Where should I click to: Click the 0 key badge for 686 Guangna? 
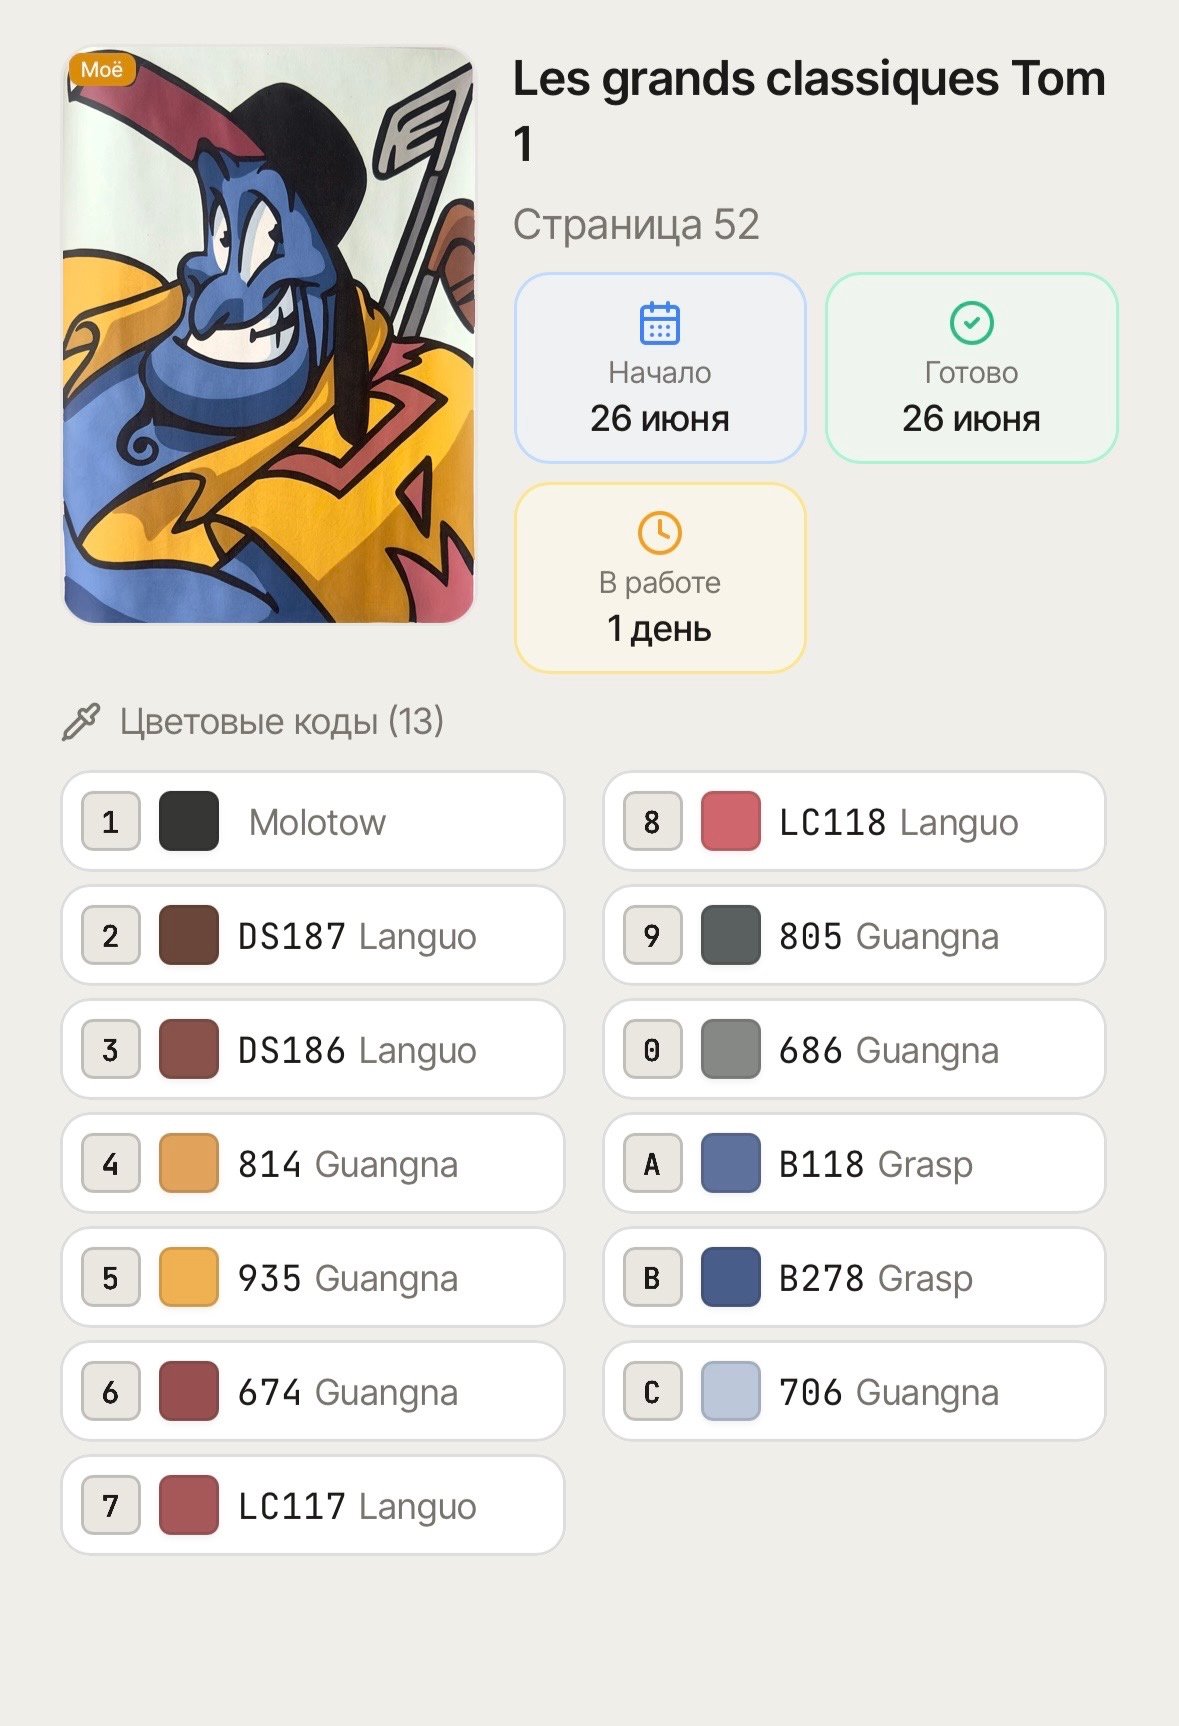652,1049
